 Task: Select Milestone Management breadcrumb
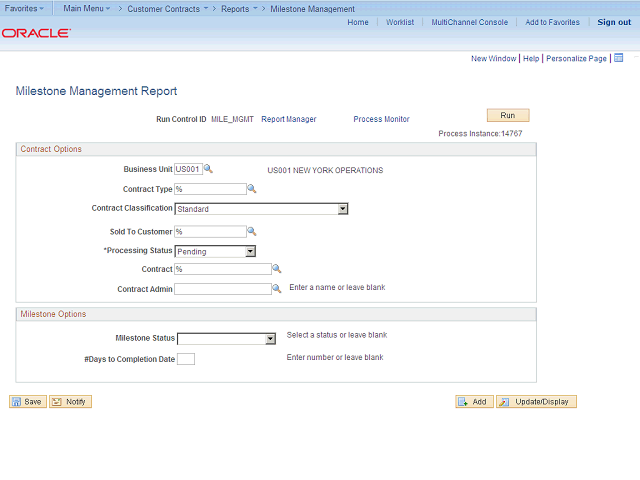click(x=312, y=9)
